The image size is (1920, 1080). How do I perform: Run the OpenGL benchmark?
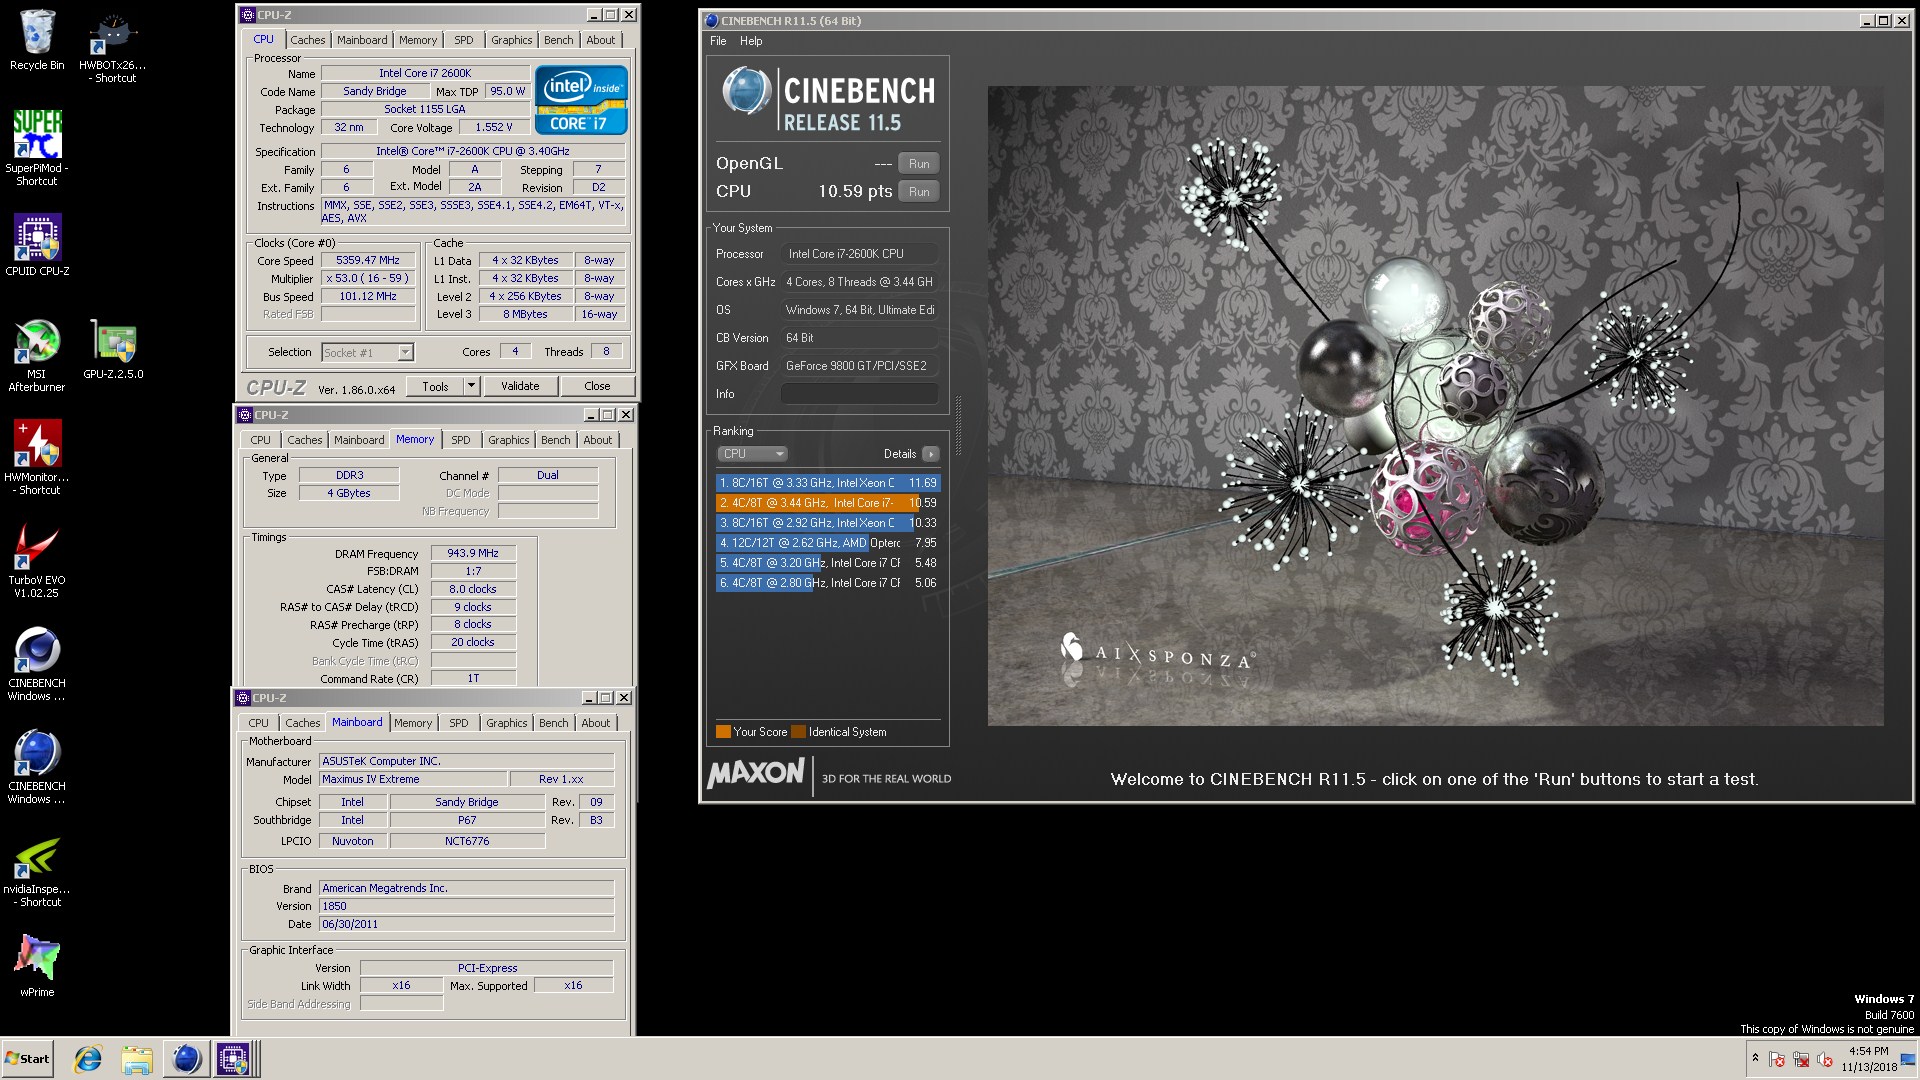pos(919,164)
